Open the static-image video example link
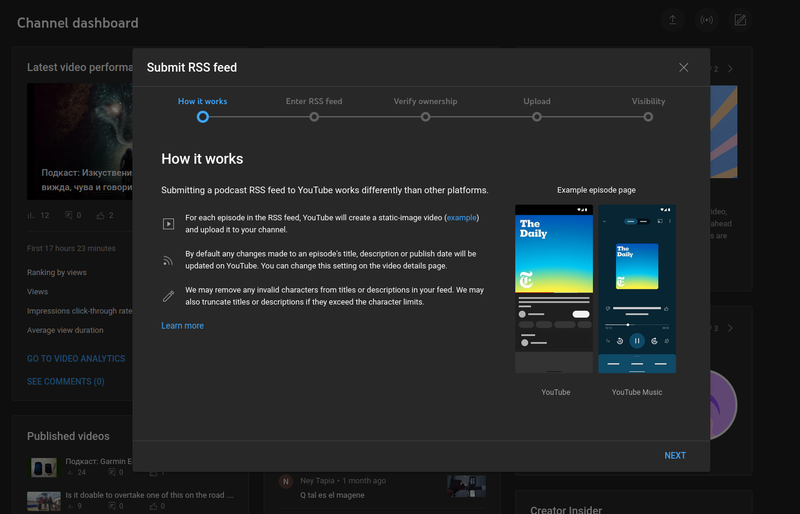 [x=461, y=217]
